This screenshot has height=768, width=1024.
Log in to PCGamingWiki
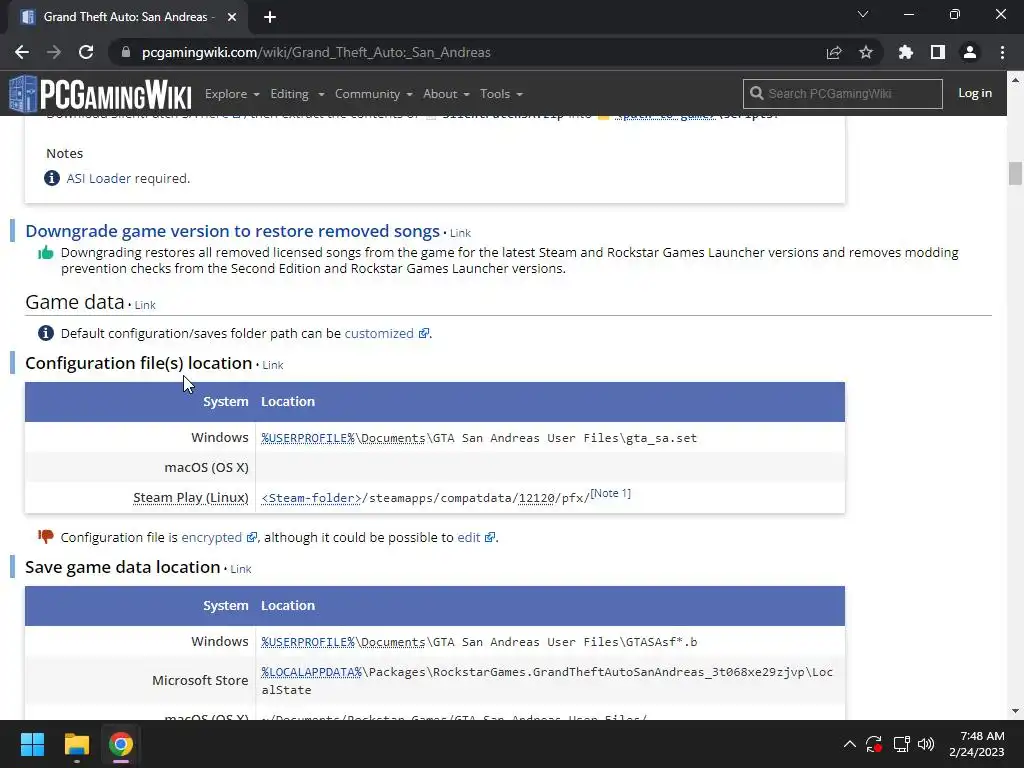coord(974,93)
